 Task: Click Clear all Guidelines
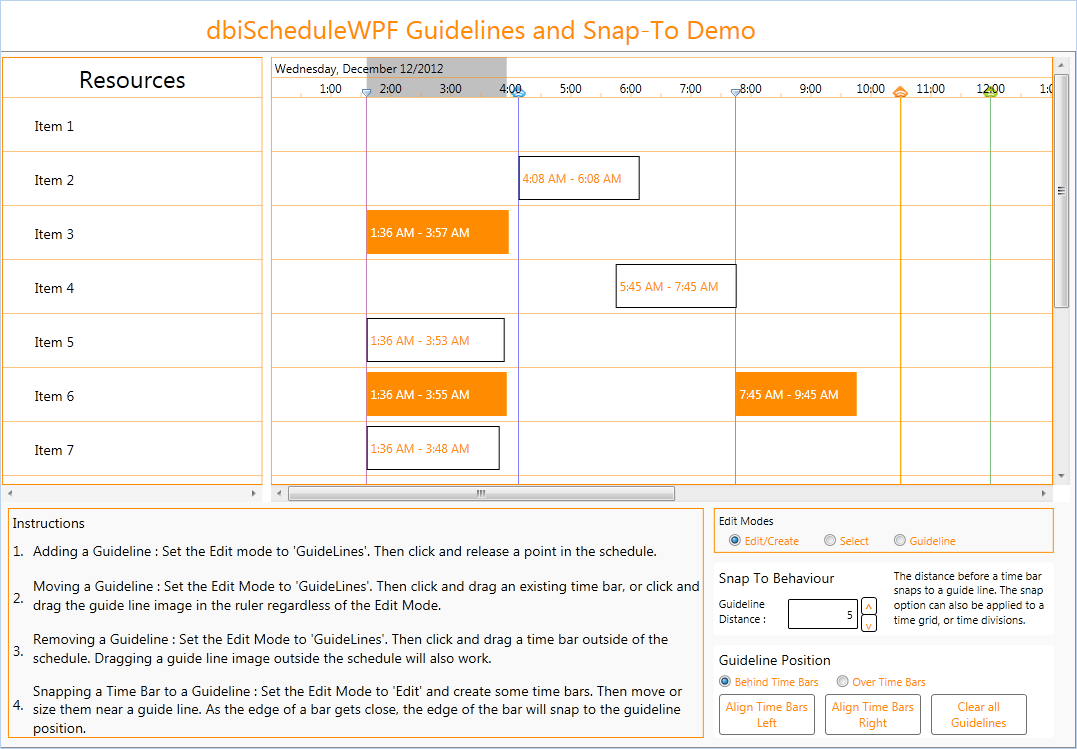click(978, 714)
